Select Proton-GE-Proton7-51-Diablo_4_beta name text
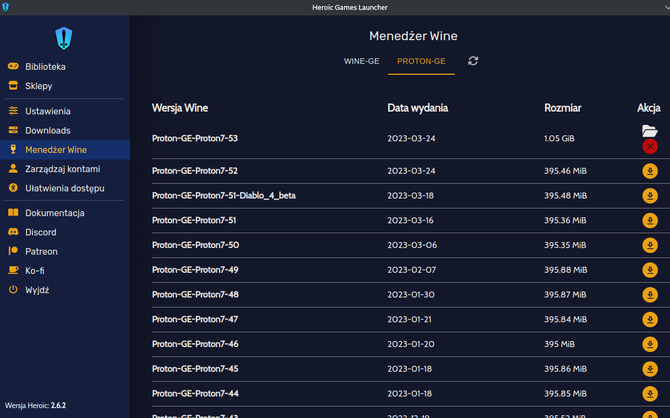670x418 pixels. pyautogui.click(x=223, y=196)
